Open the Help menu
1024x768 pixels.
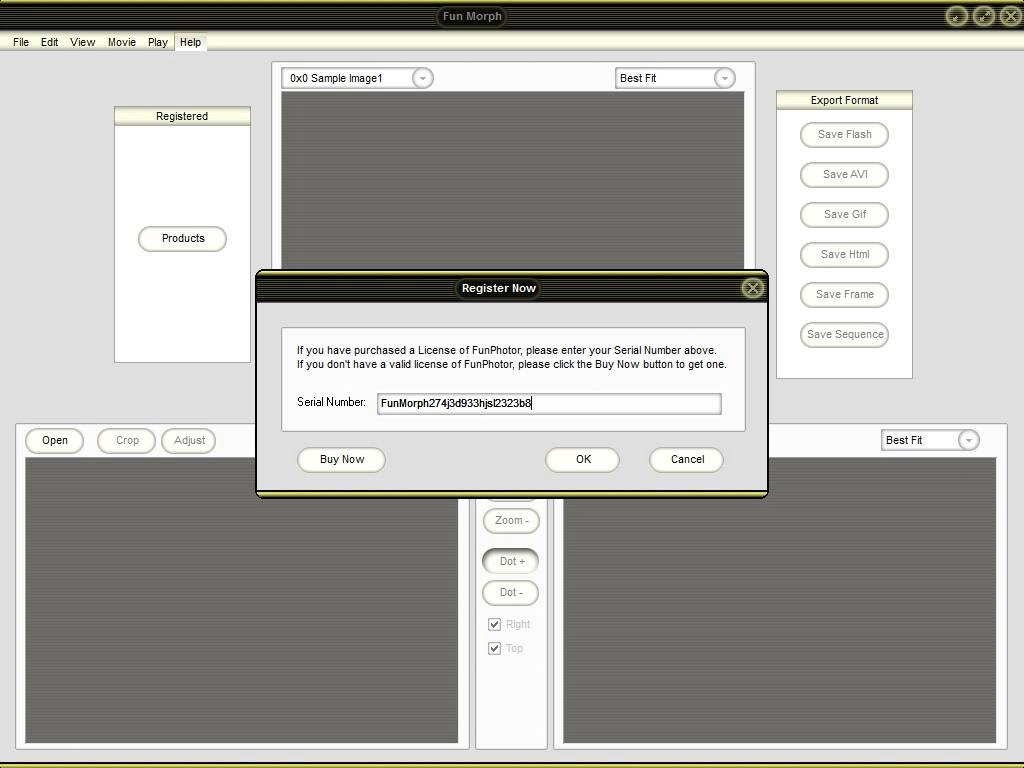(x=191, y=42)
